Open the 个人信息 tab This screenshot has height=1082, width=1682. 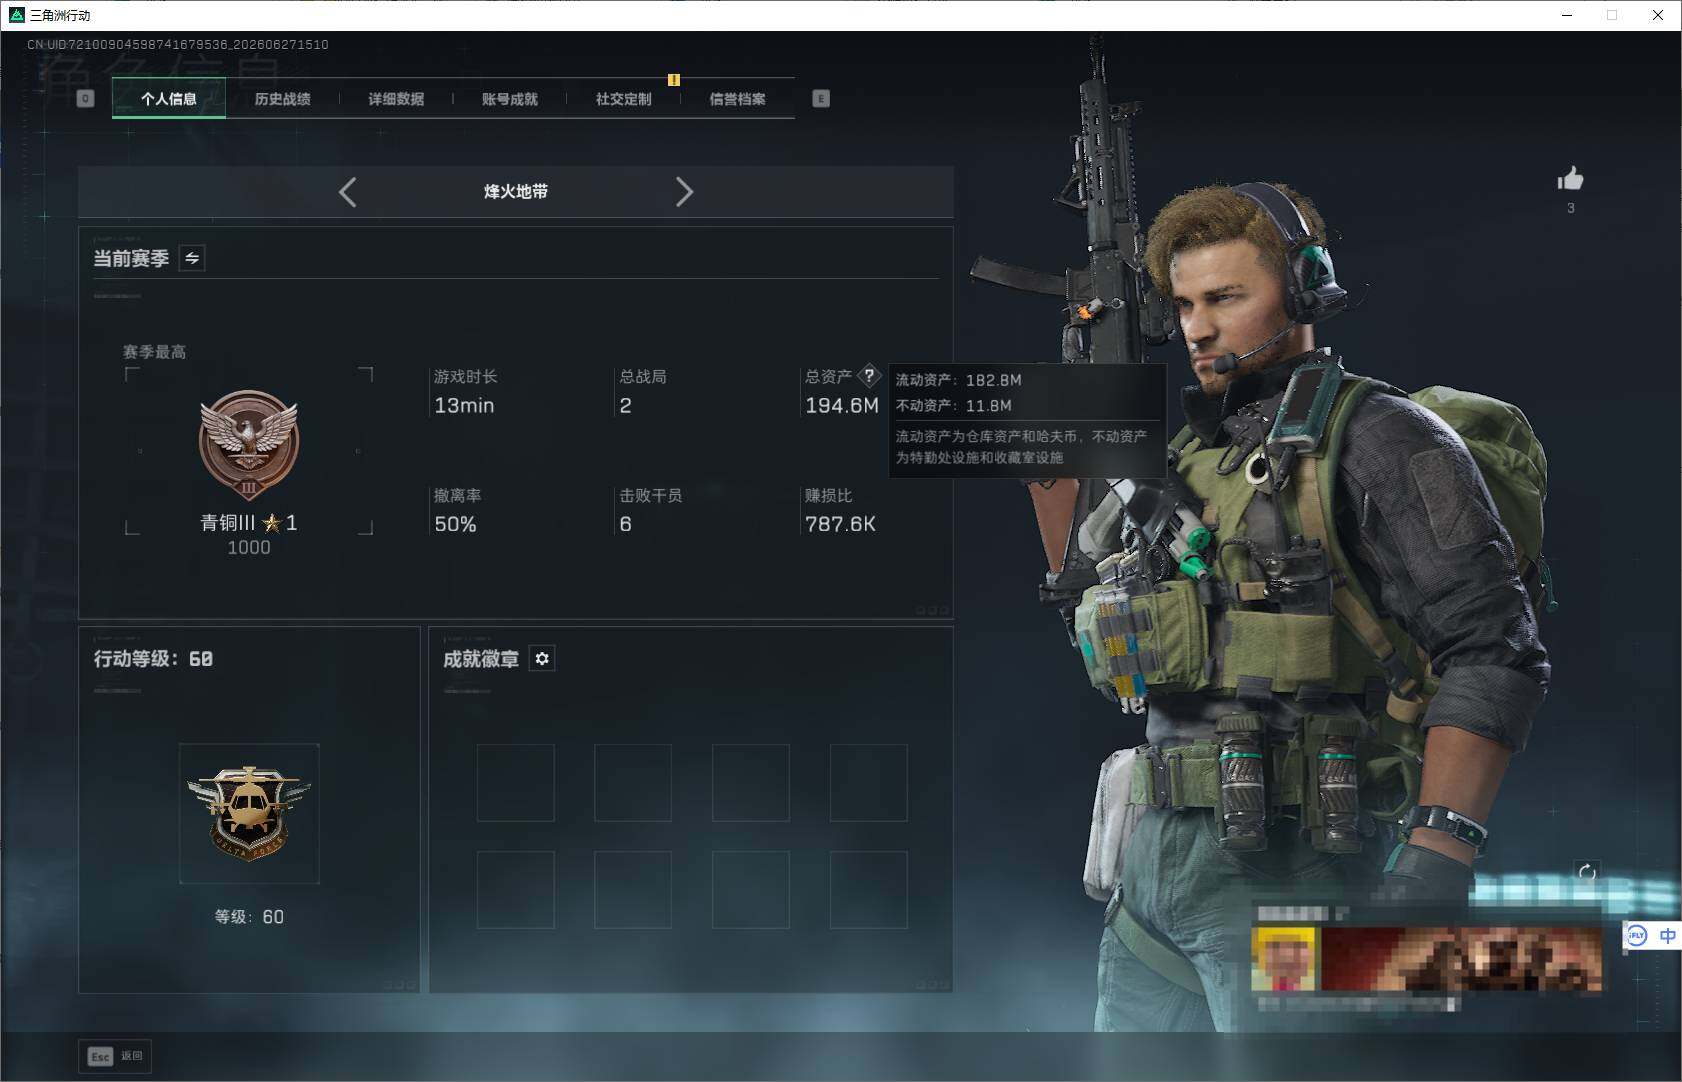pyautogui.click(x=169, y=99)
